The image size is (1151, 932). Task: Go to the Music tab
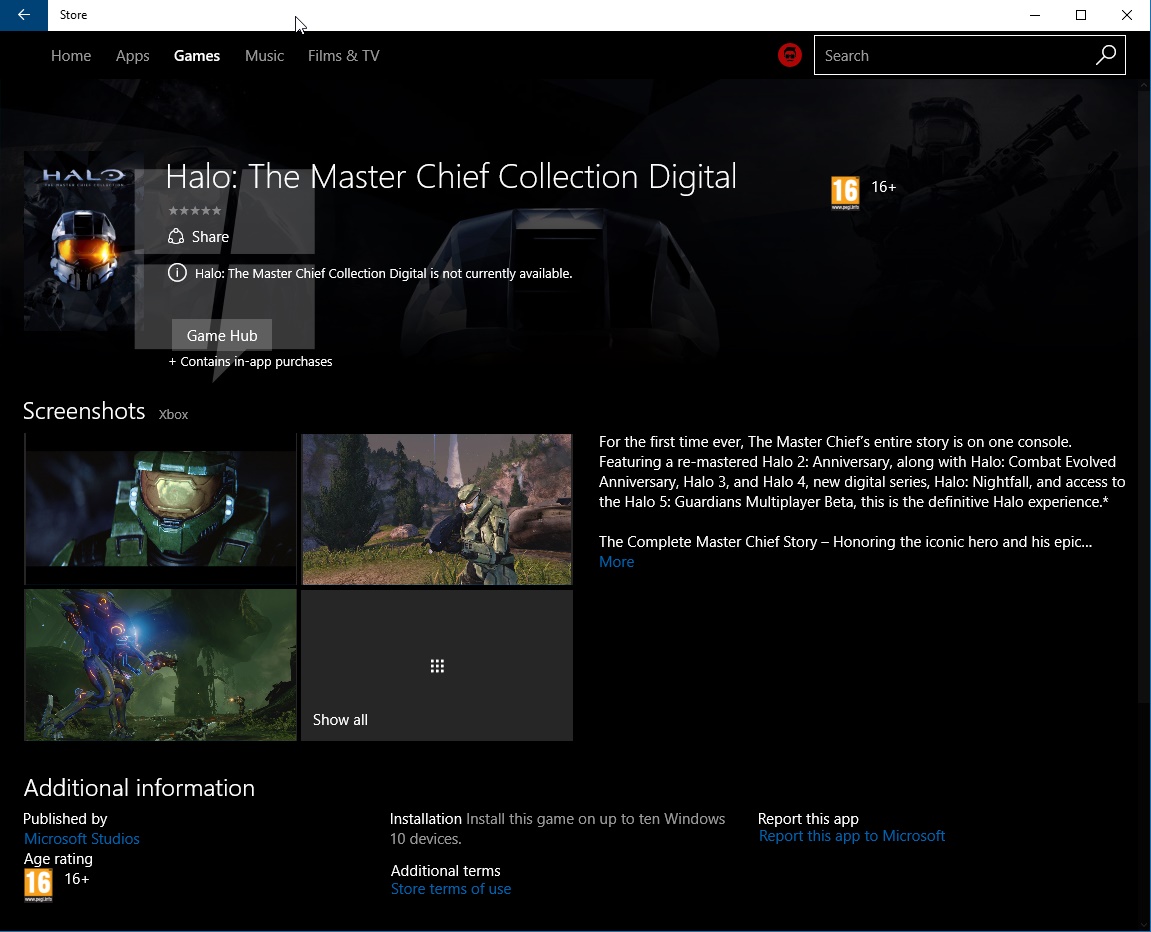[x=264, y=56]
